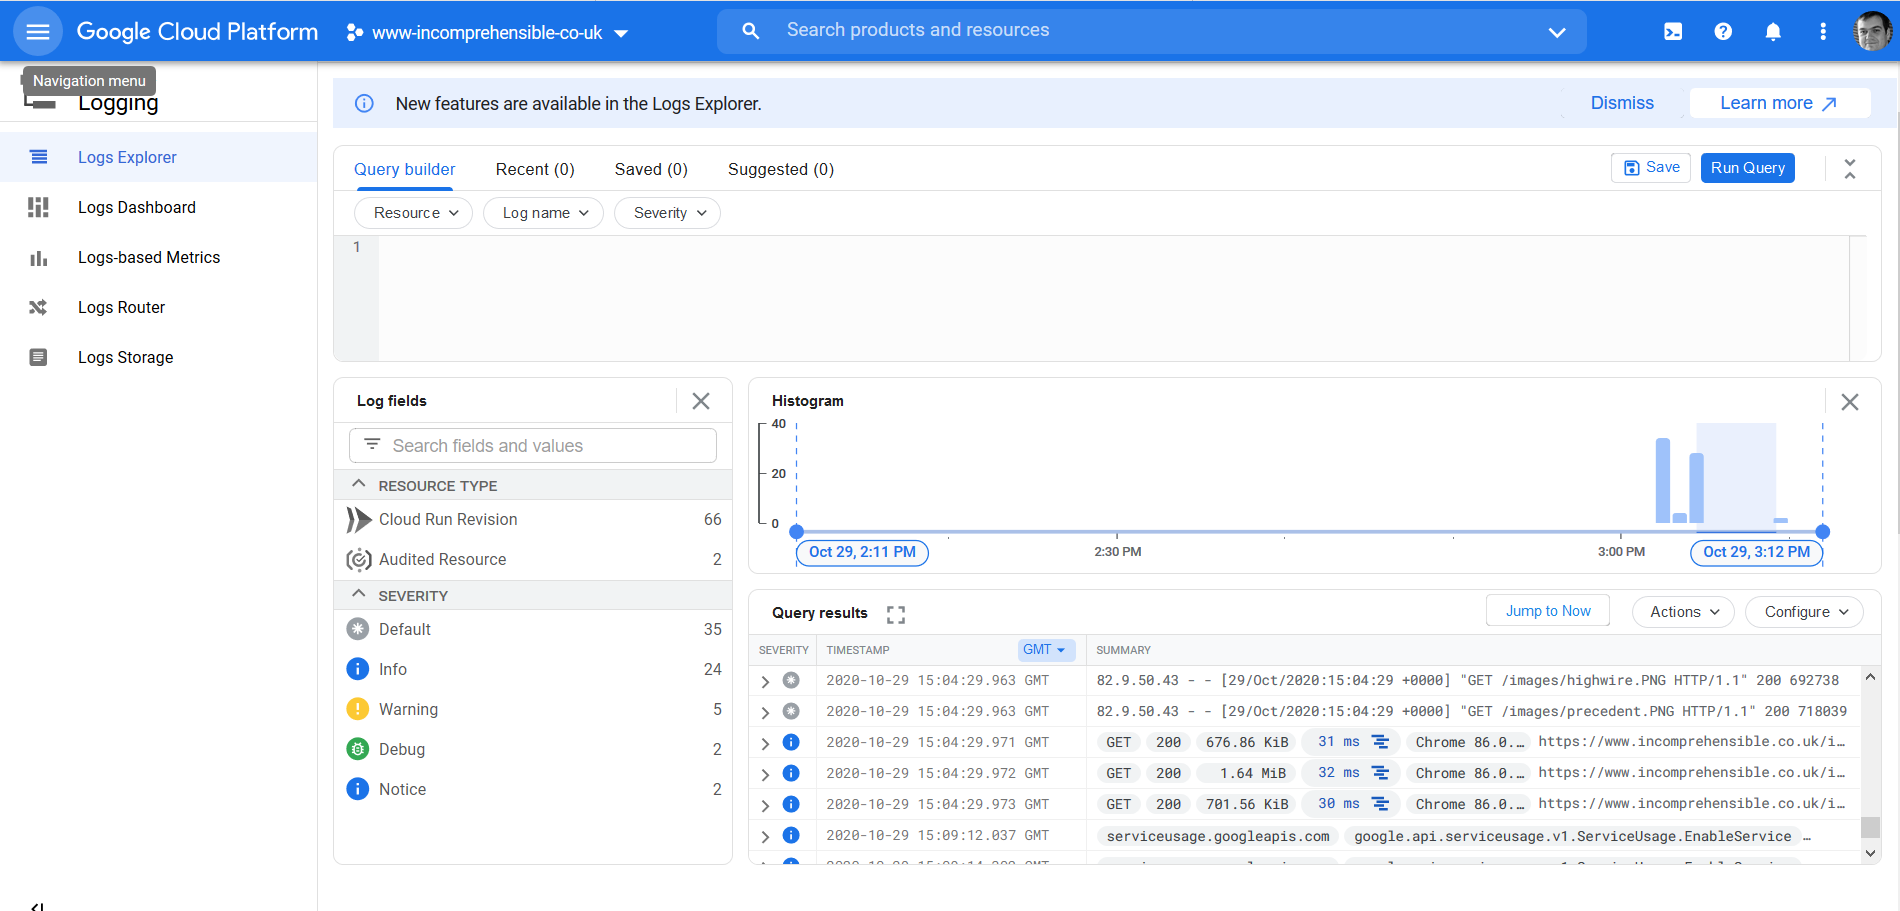
Task: Focus the Search products and resources field
Action: pos(1150,31)
